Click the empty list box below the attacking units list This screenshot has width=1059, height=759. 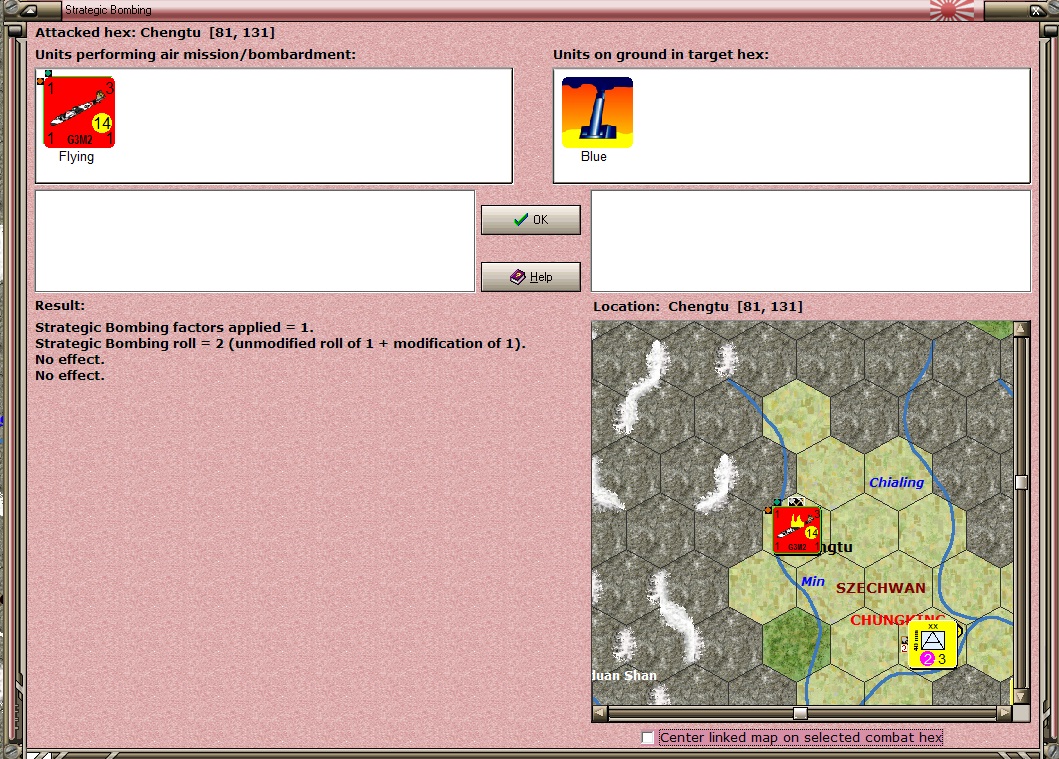(255, 241)
